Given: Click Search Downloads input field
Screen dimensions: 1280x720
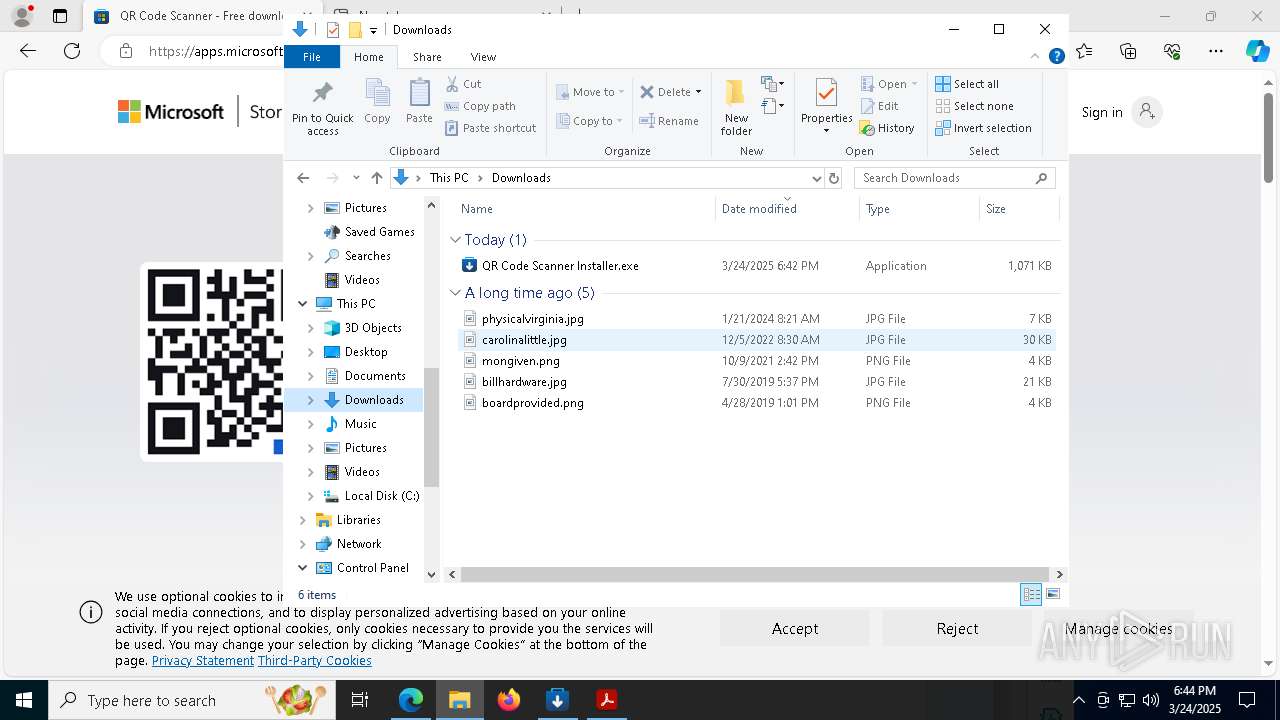Looking at the screenshot, I should coord(955,178).
